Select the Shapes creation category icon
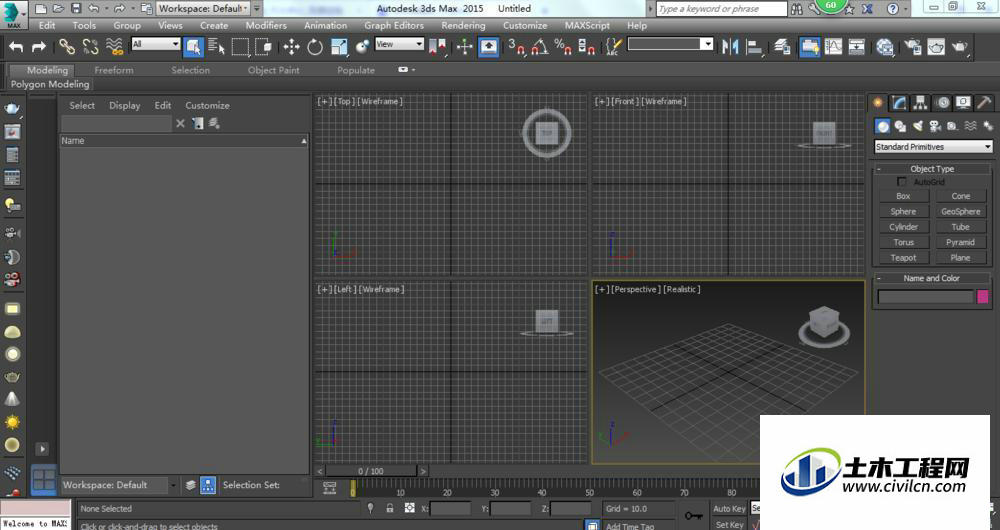Viewport: 1000px width, 530px height. click(900, 126)
